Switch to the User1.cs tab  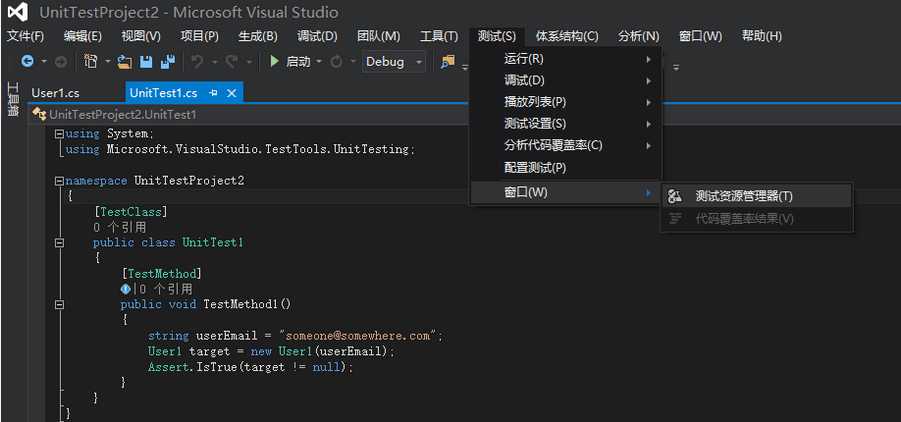[x=56, y=93]
